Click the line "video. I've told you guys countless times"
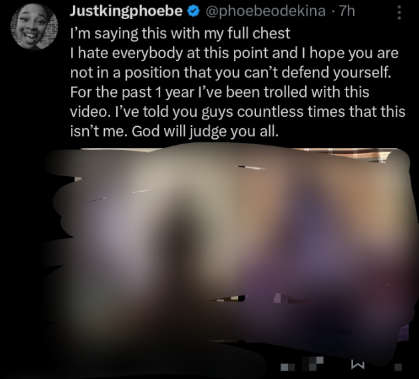The height and width of the screenshot is (379, 419). [x=238, y=112]
